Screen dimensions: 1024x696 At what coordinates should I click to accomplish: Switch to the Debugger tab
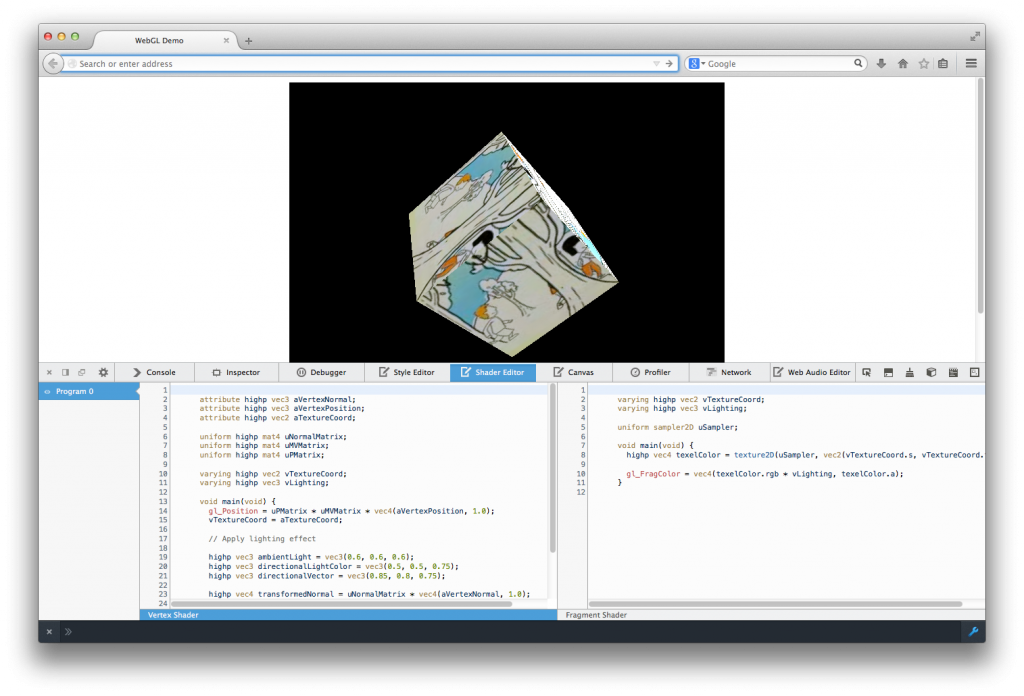(321, 372)
